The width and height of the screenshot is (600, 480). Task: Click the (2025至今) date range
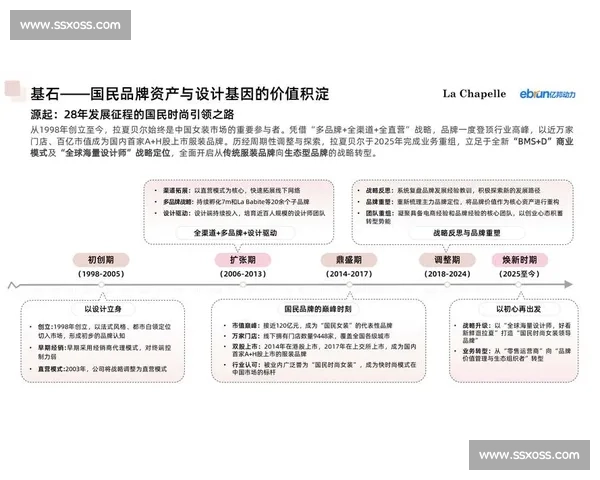point(519,274)
